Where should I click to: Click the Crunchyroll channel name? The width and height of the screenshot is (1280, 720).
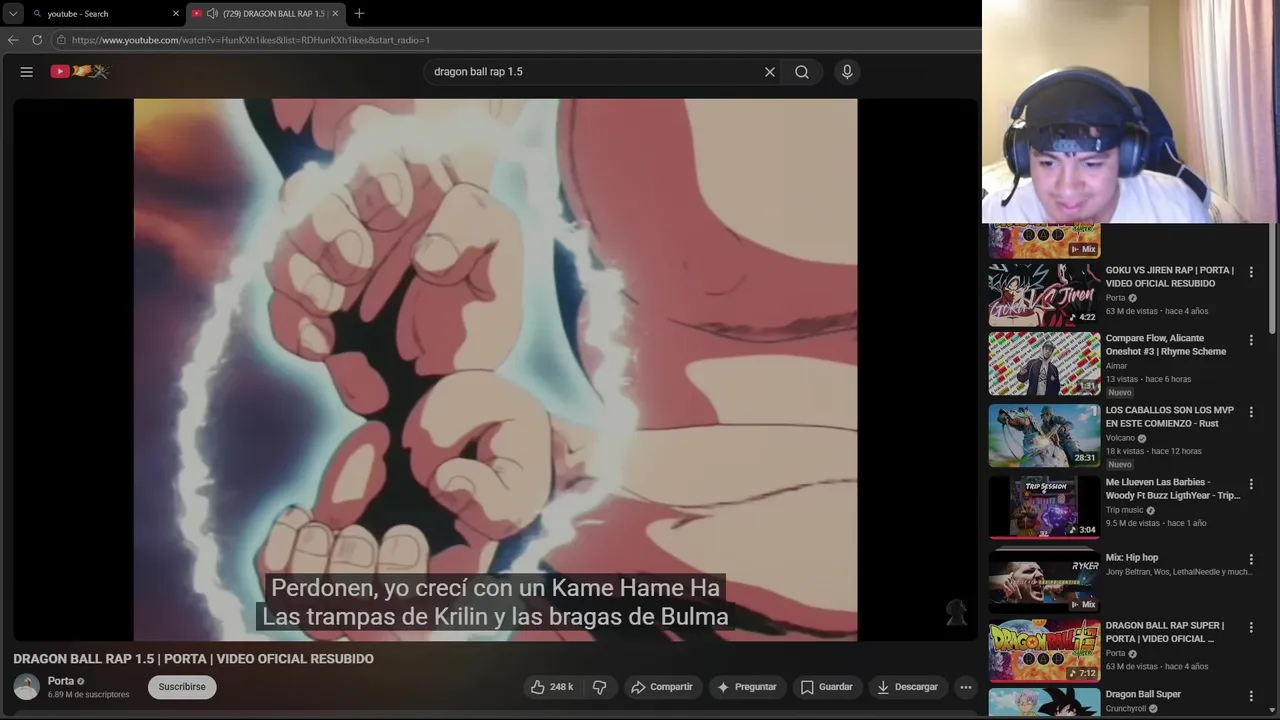1126,709
